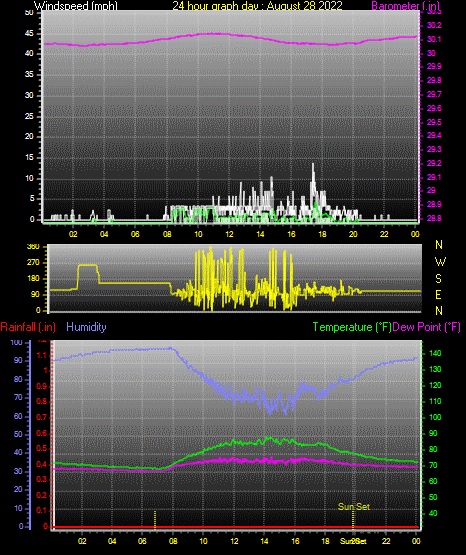Click the '1.1' rainfall scale value

pyautogui.click(x=42, y=355)
